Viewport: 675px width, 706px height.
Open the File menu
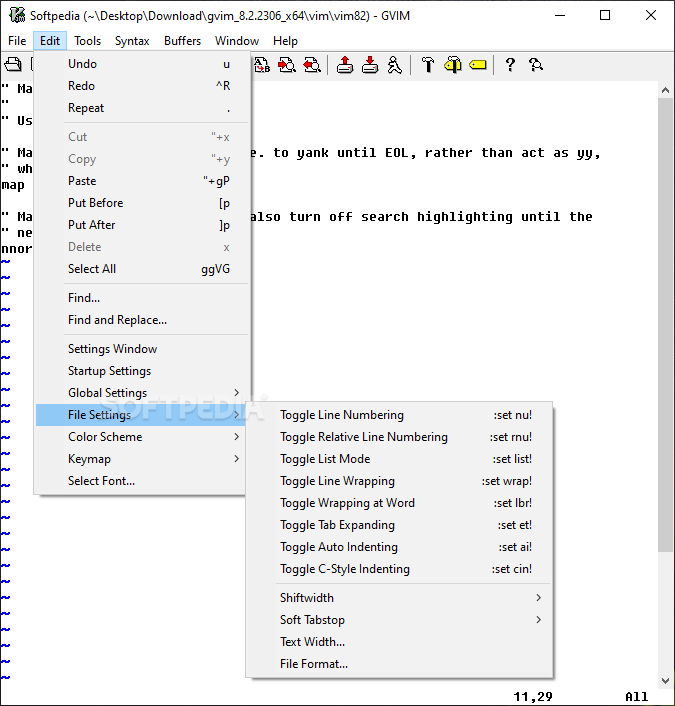coord(17,41)
